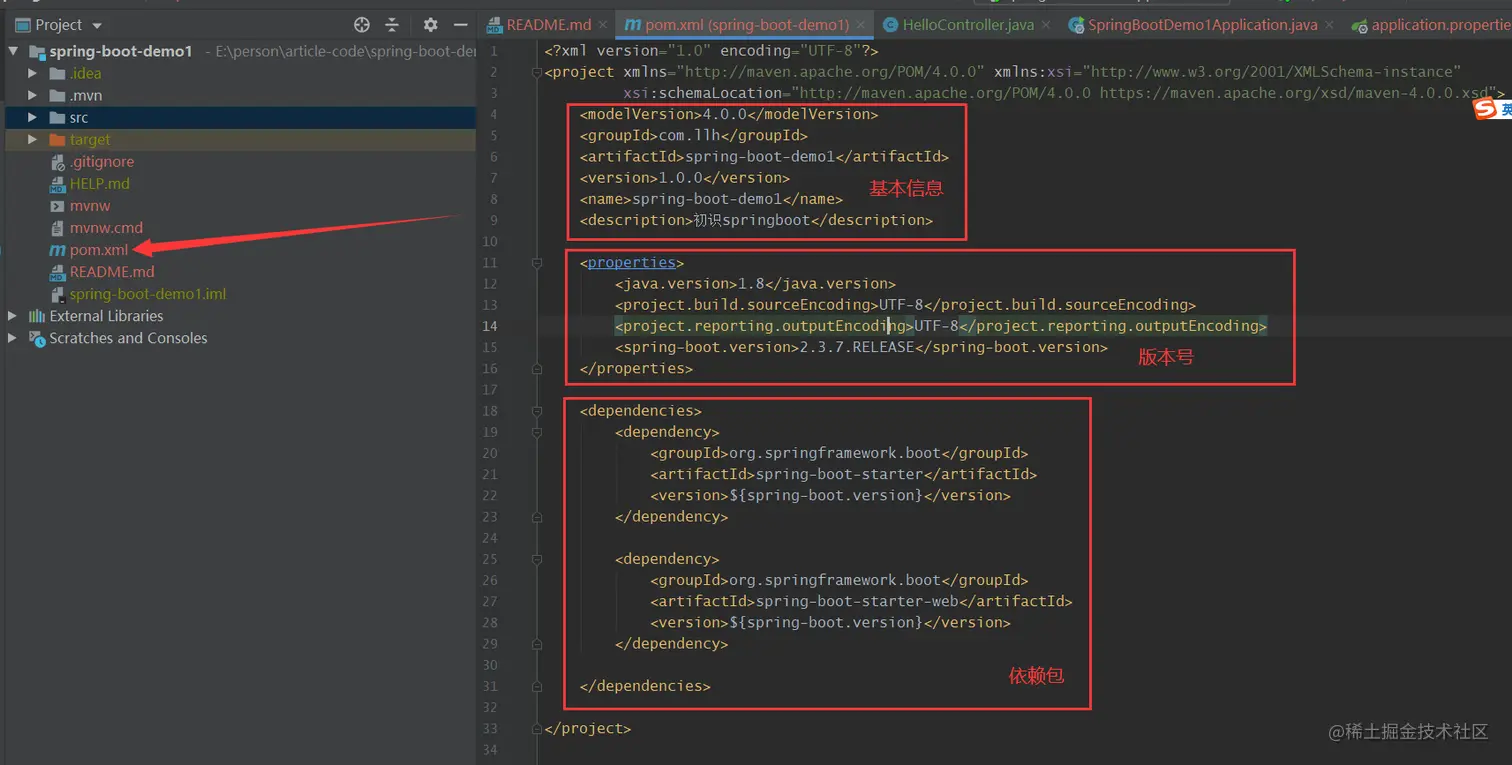Fold the <project> tag on line 2
Image resolution: width=1512 pixels, height=765 pixels.
[537, 72]
